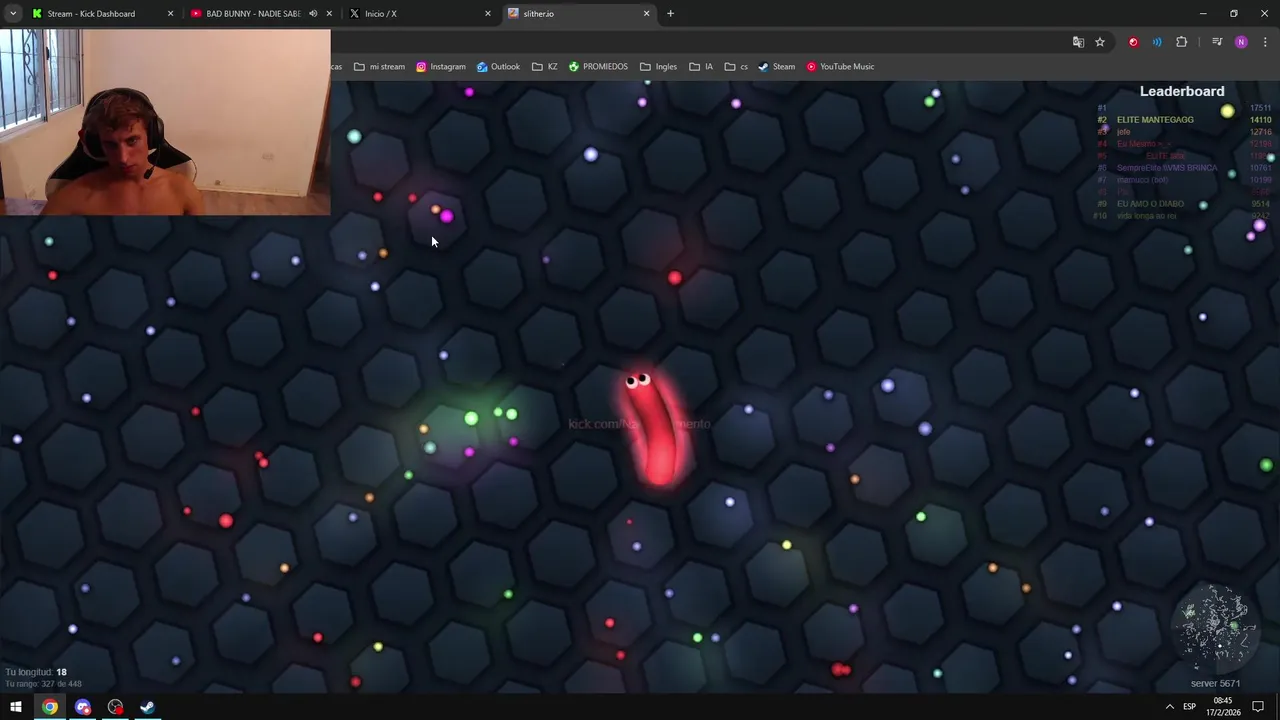
Task: Close the Inicio / X tab
Action: coord(488,14)
